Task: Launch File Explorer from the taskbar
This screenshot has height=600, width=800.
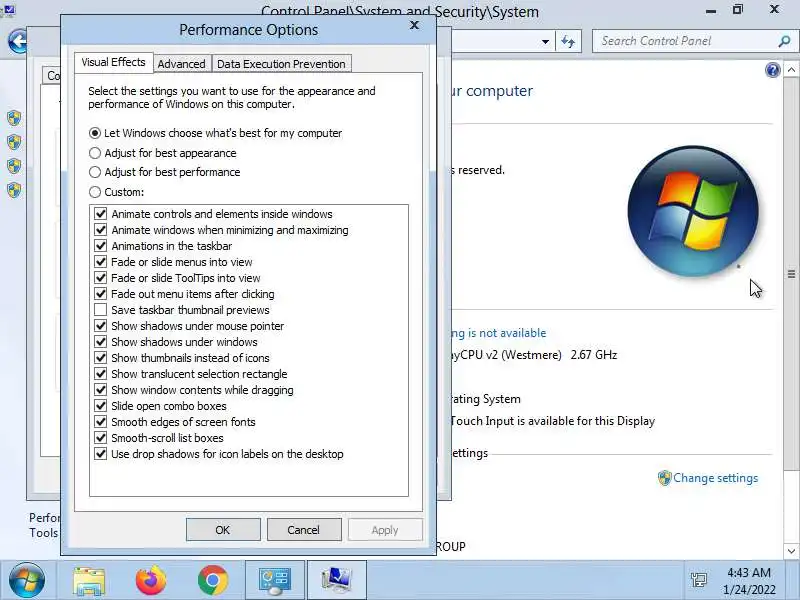Action: tap(89, 581)
